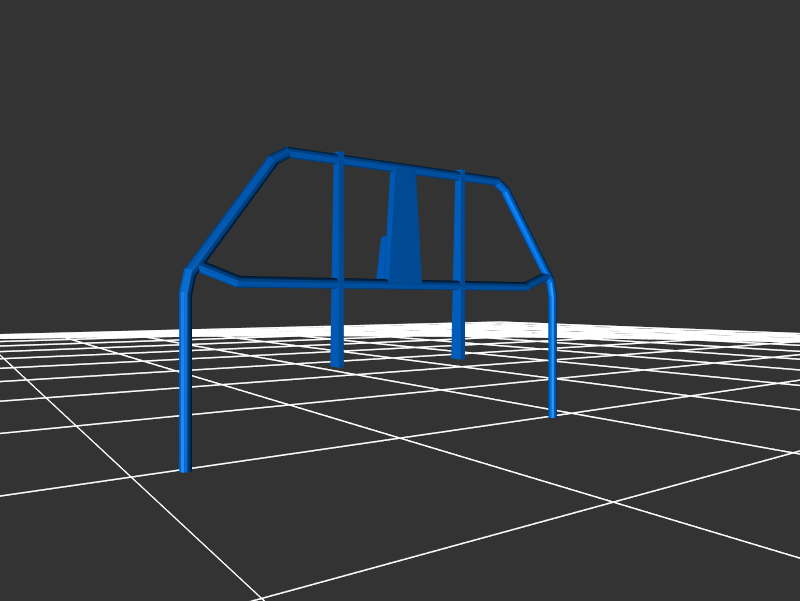Viewport: 800px width, 601px height.
Task: Select base of the inner right post
Action: (458, 354)
